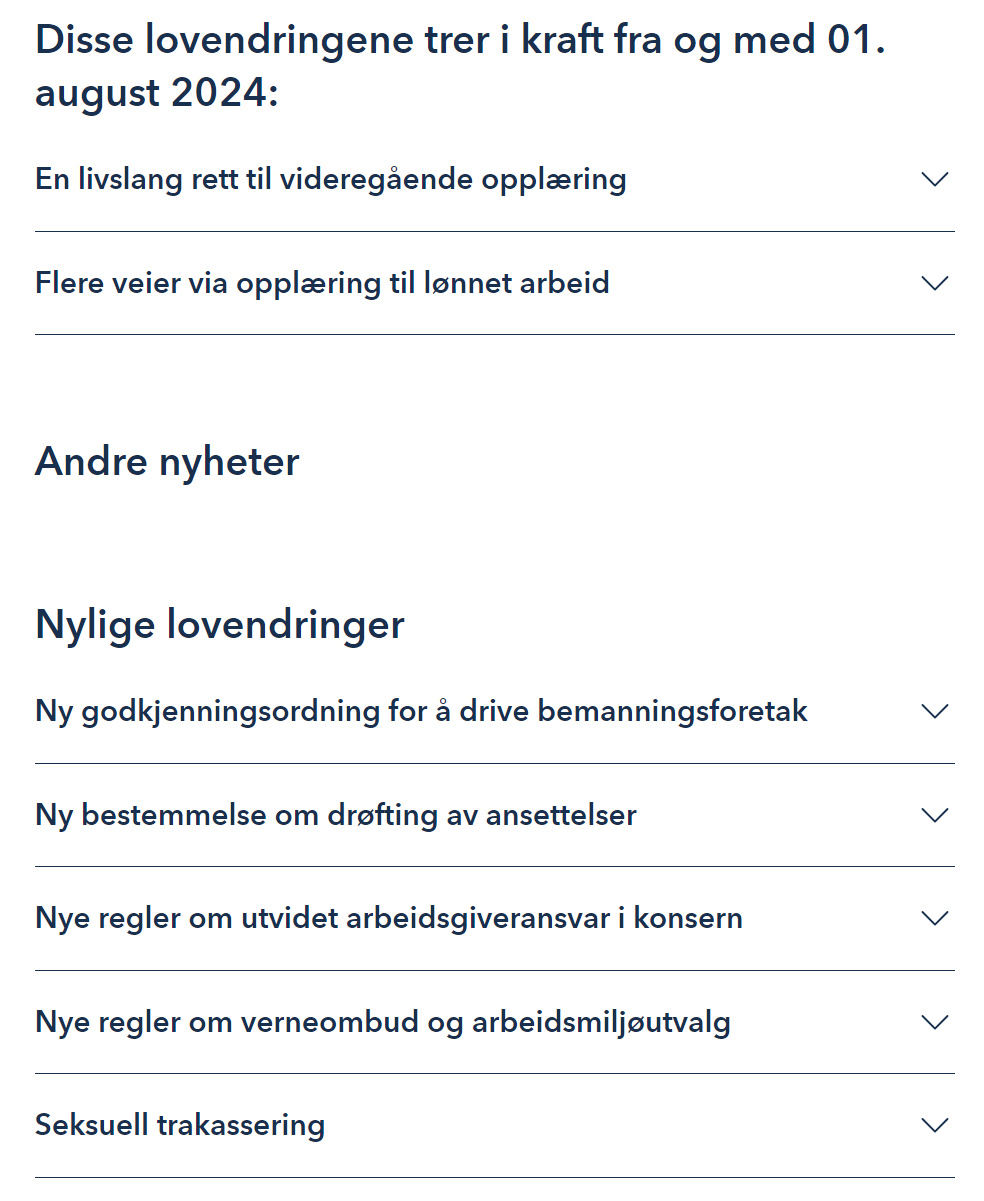Select 'Flere veier via opplæring til lønnet arbeid' title
The image size is (984, 1201).
322,283
